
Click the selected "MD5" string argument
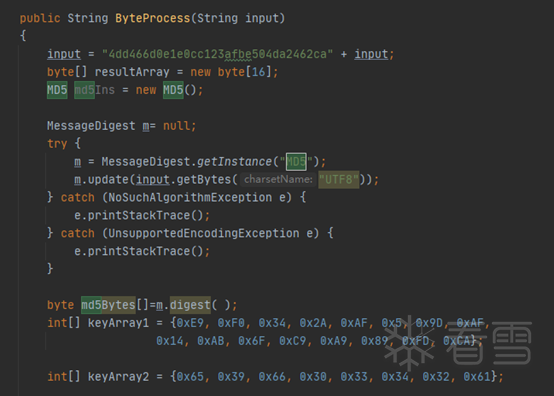pyautogui.click(x=296, y=162)
